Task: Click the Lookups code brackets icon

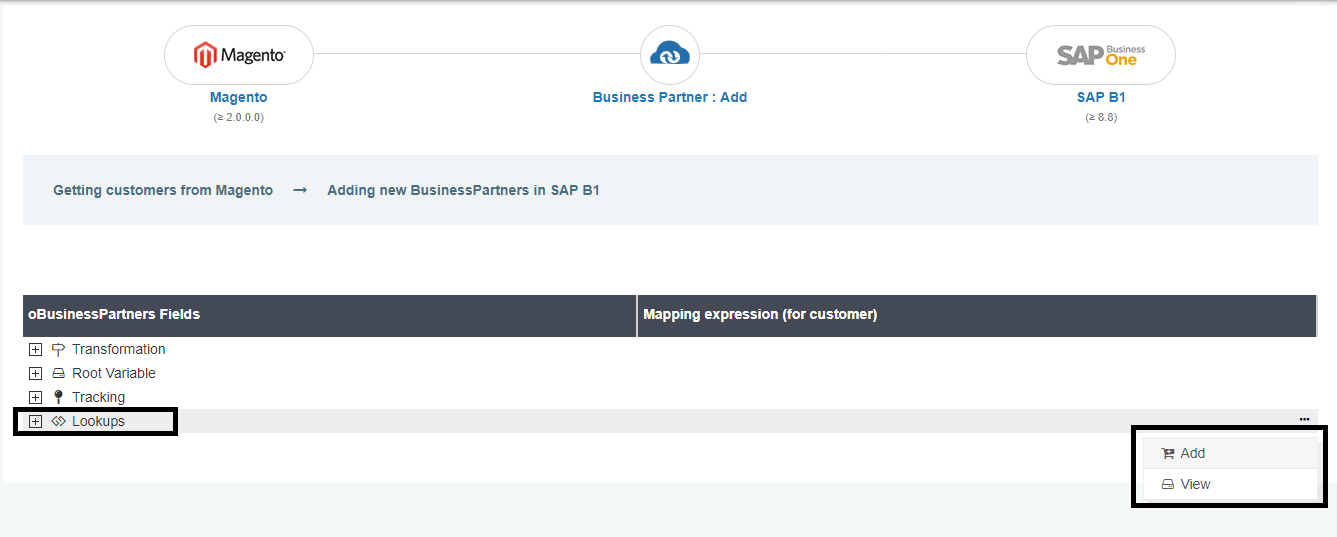Action: pyautogui.click(x=58, y=422)
